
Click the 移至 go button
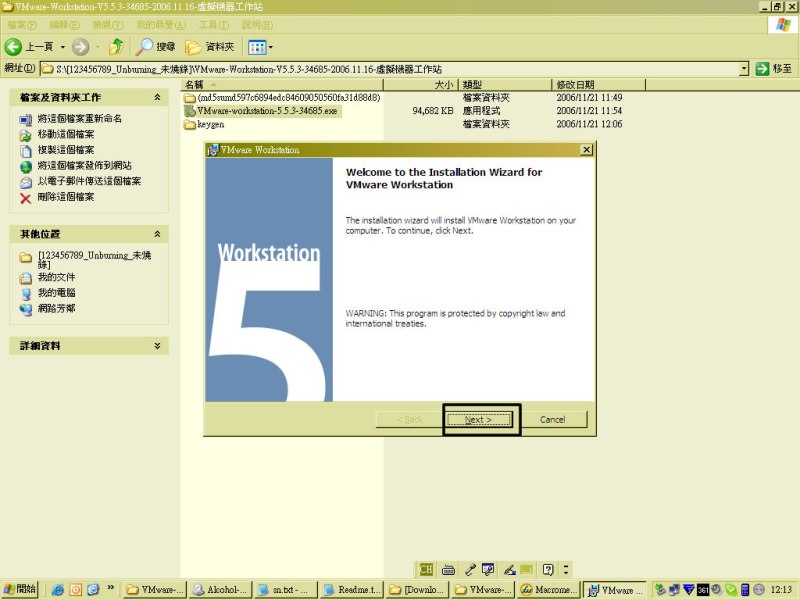773,68
